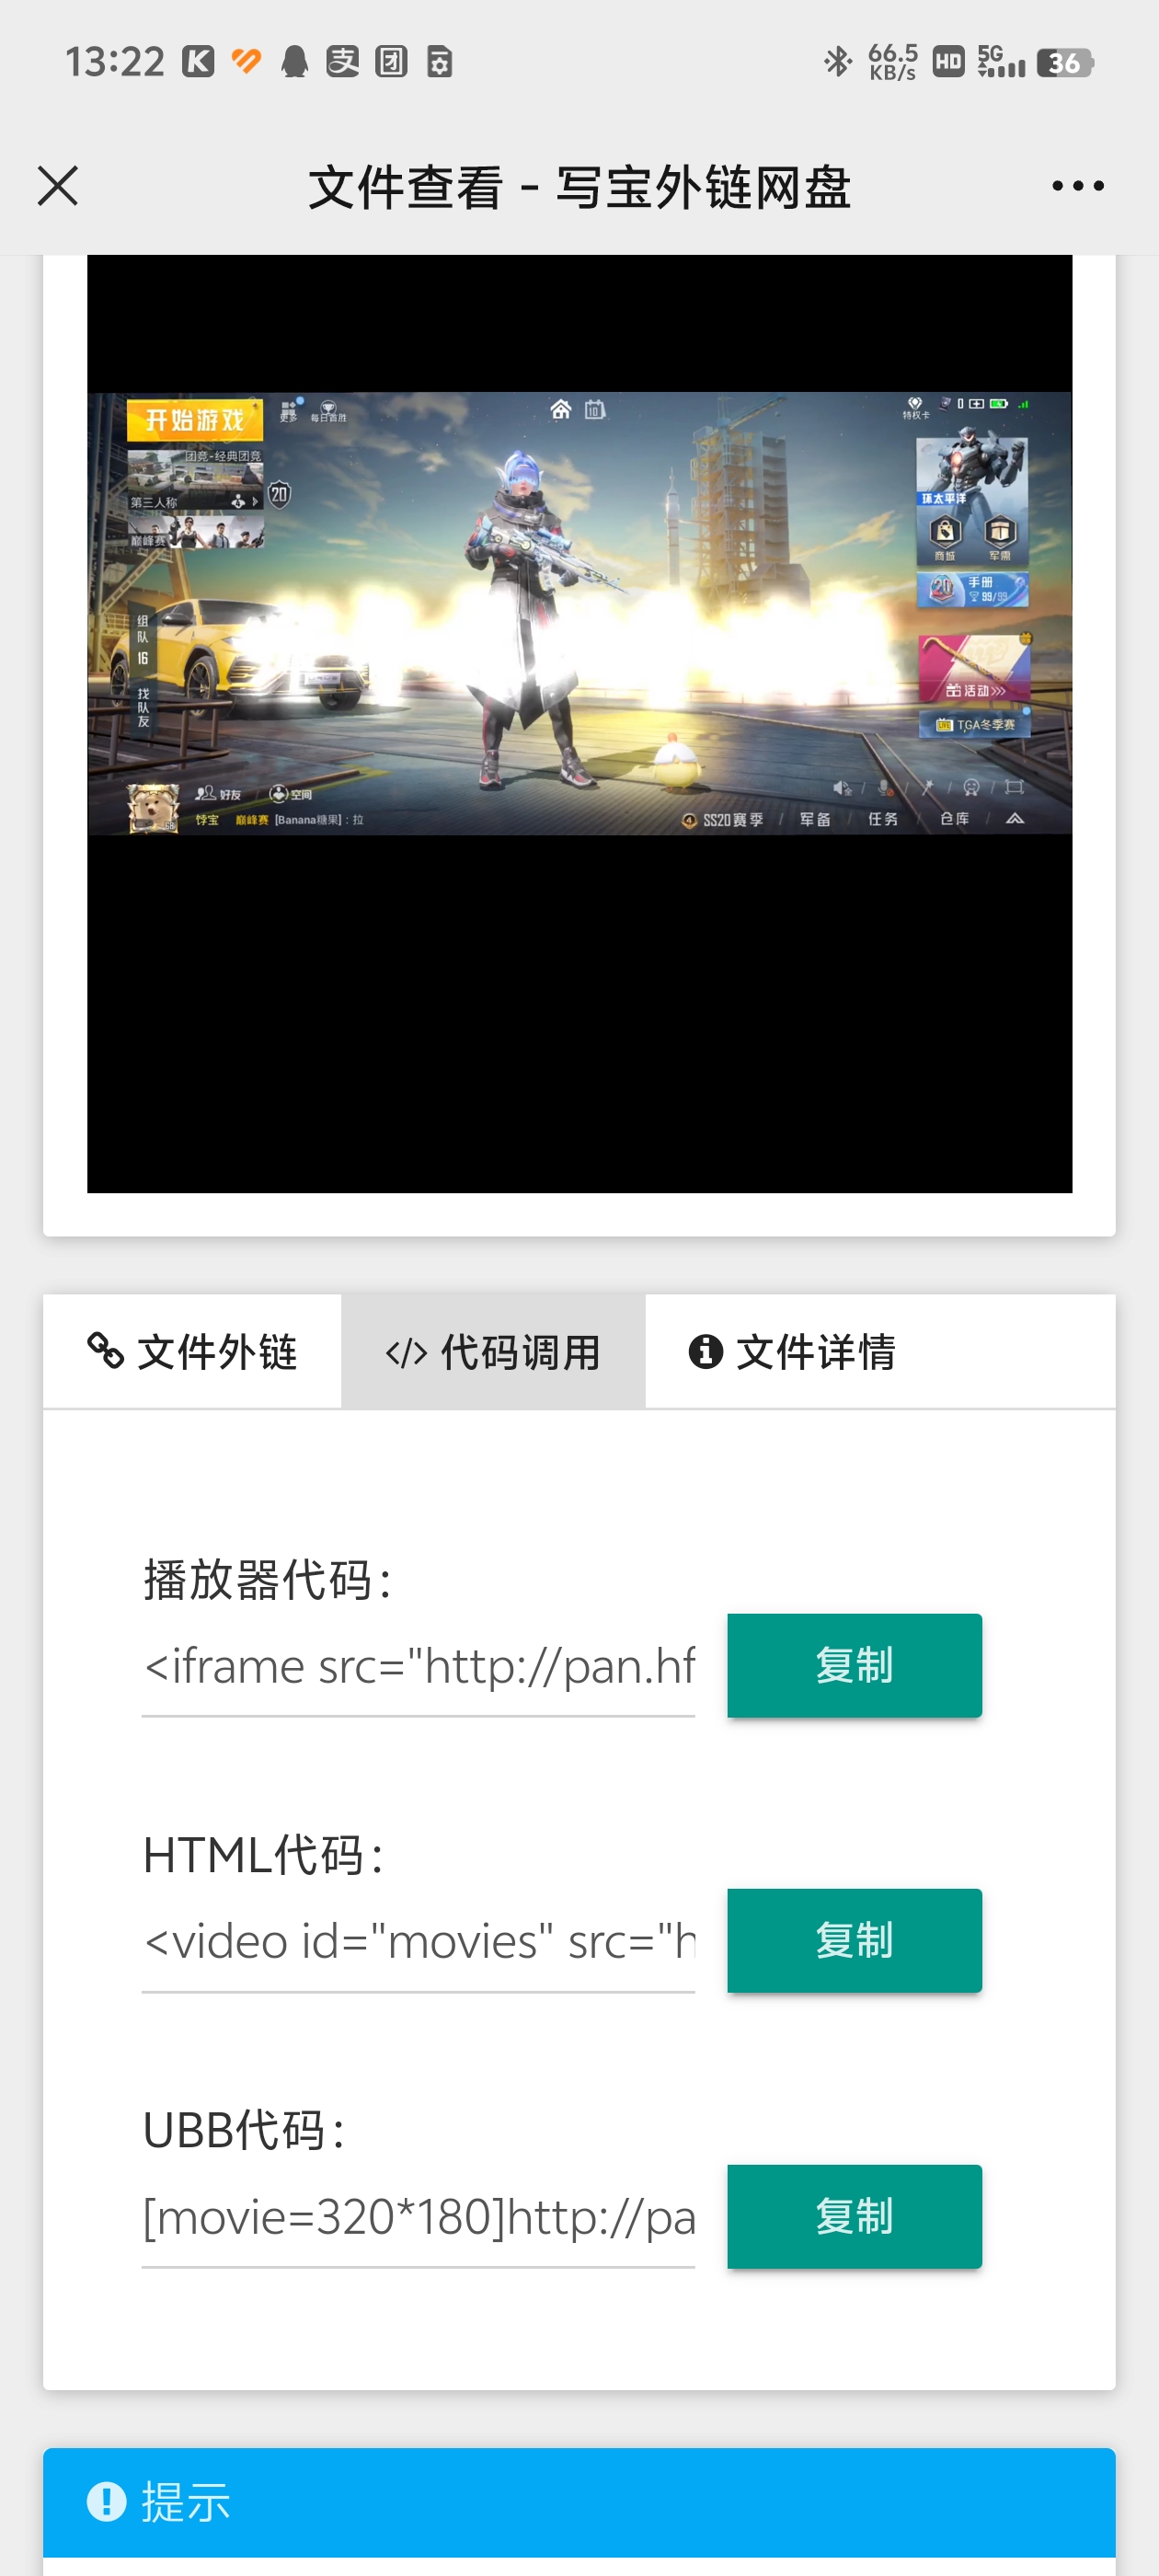
Task: Tap the page title 文件查看 - 写宝外链网盘
Action: pos(579,187)
